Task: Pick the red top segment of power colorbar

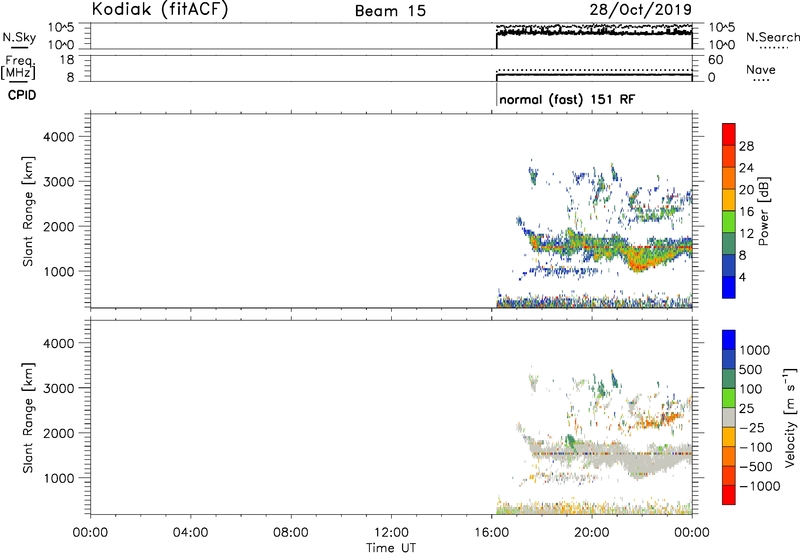Action: click(729, 135)
